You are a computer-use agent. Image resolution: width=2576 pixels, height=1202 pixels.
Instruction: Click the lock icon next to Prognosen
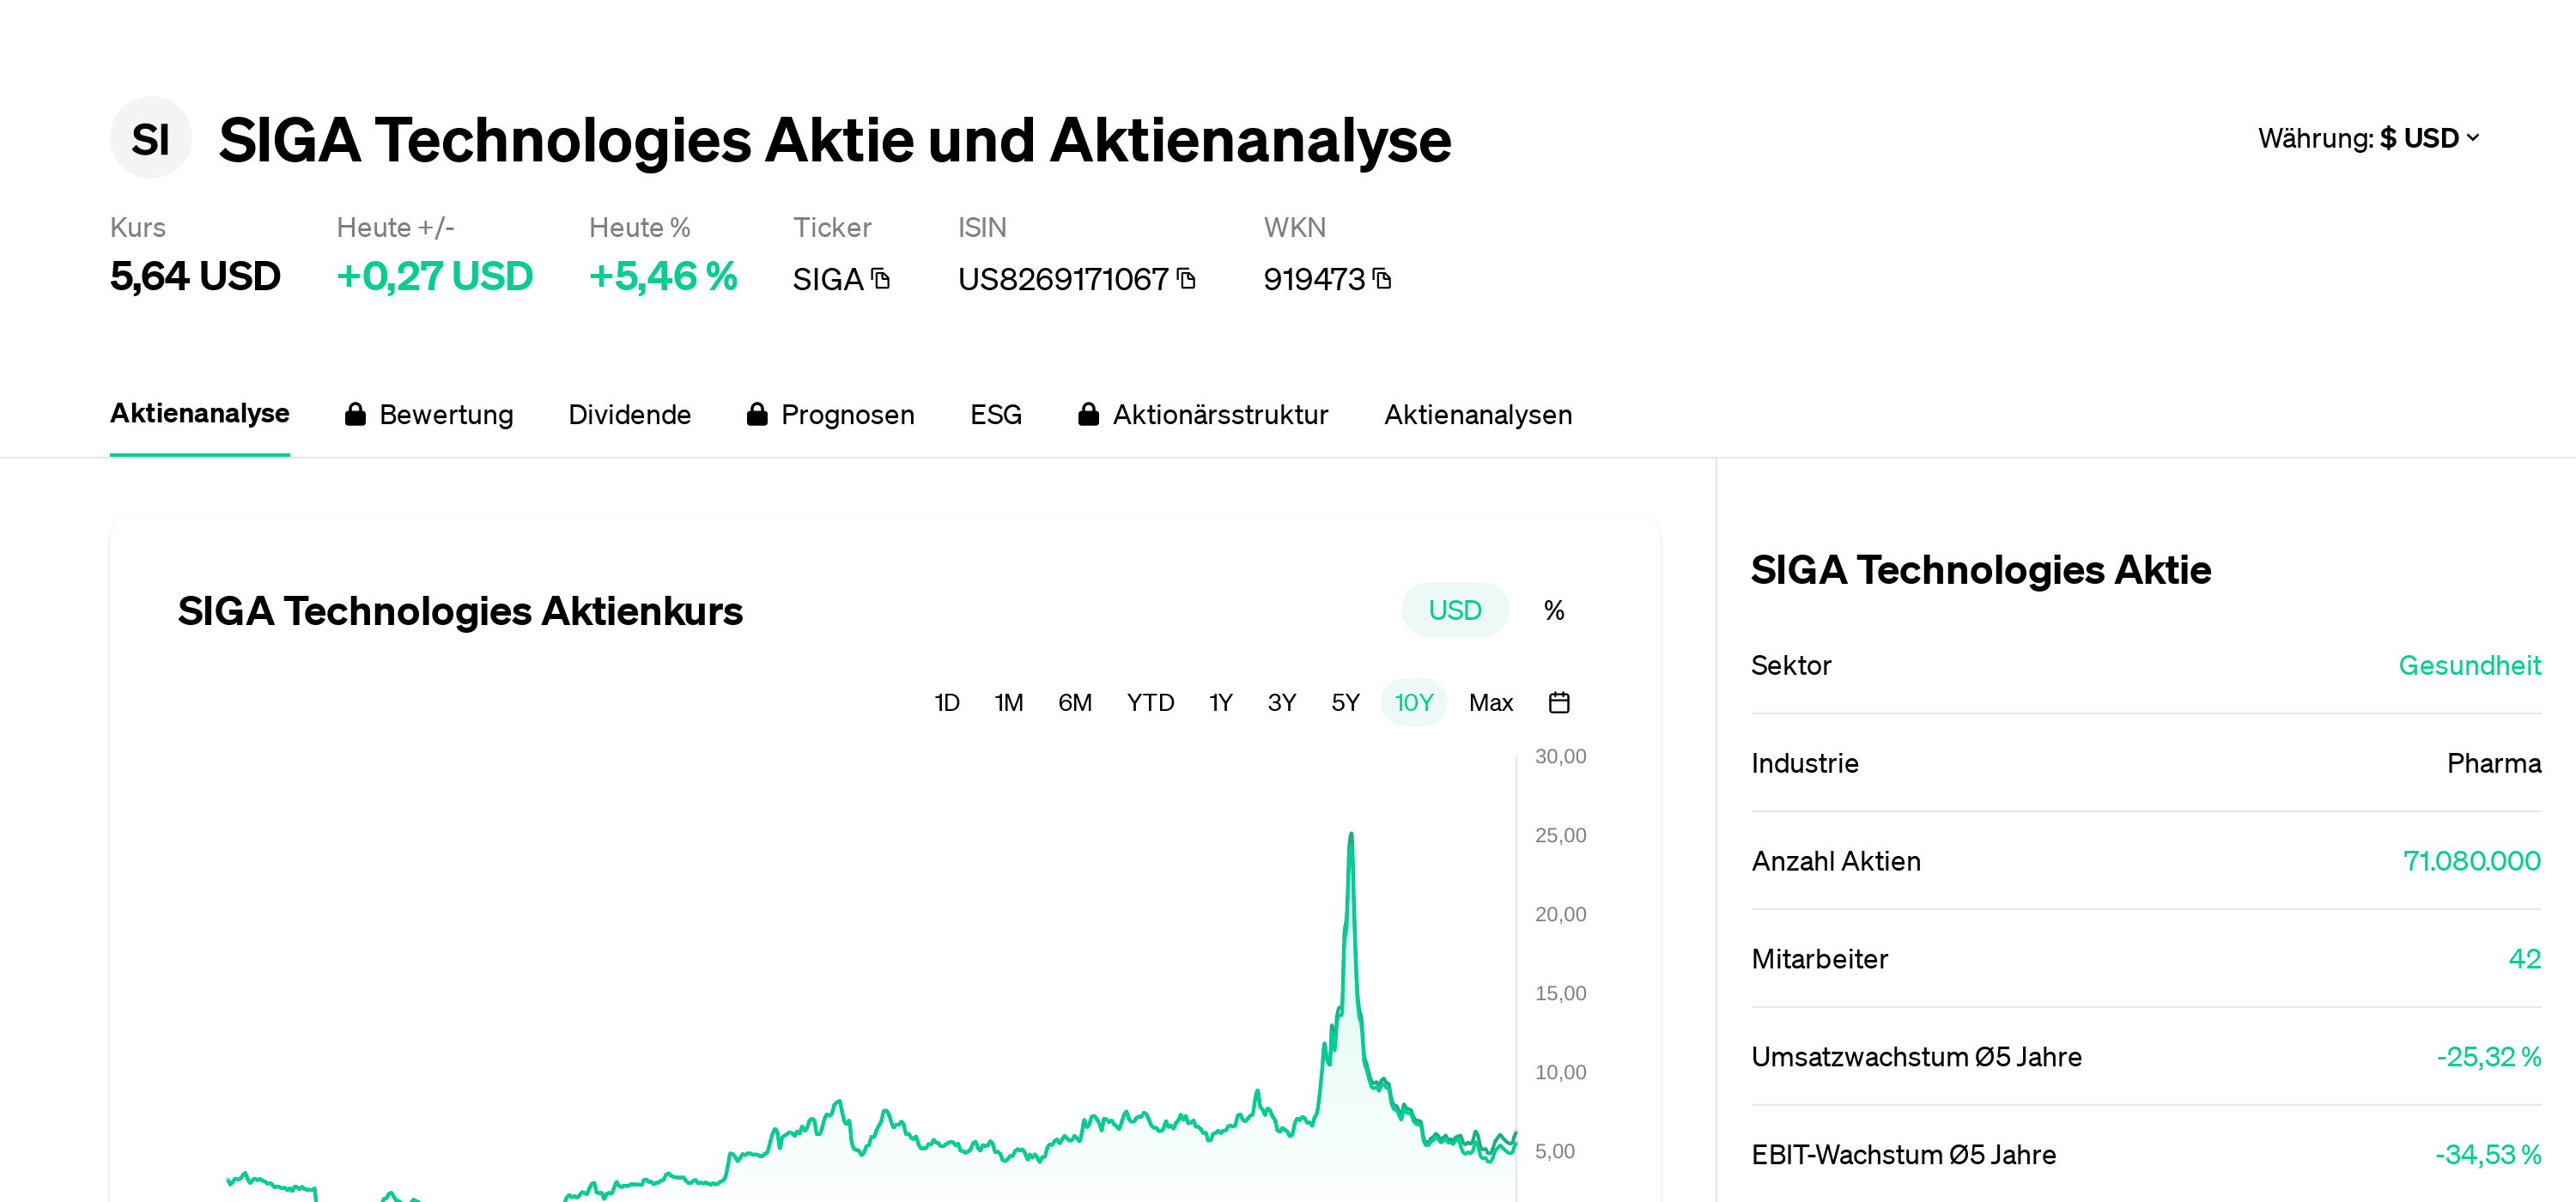(757, 414)
